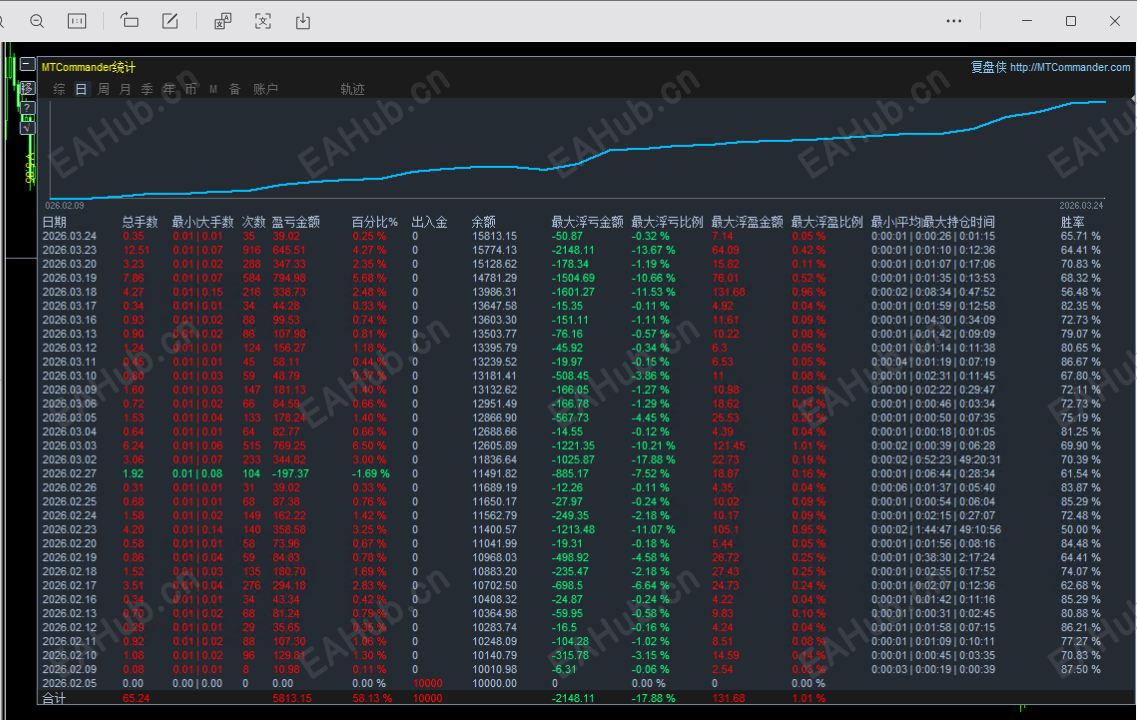
Task: Click the 余额 column header
Action: 484,222
